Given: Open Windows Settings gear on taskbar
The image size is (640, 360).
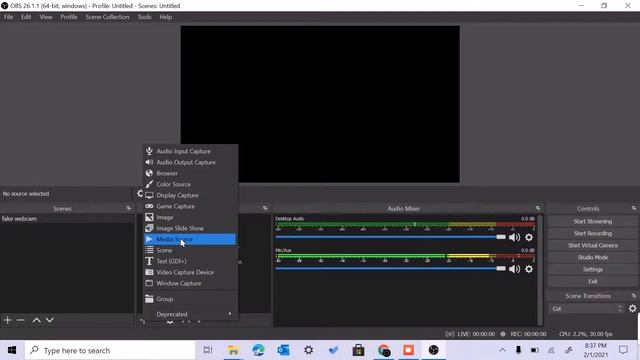Looking at the screenshot, I should coord(309,350).
